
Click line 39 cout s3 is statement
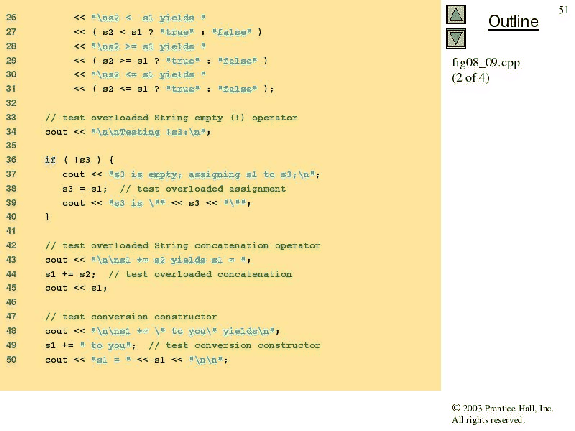[x=157, y=203]
